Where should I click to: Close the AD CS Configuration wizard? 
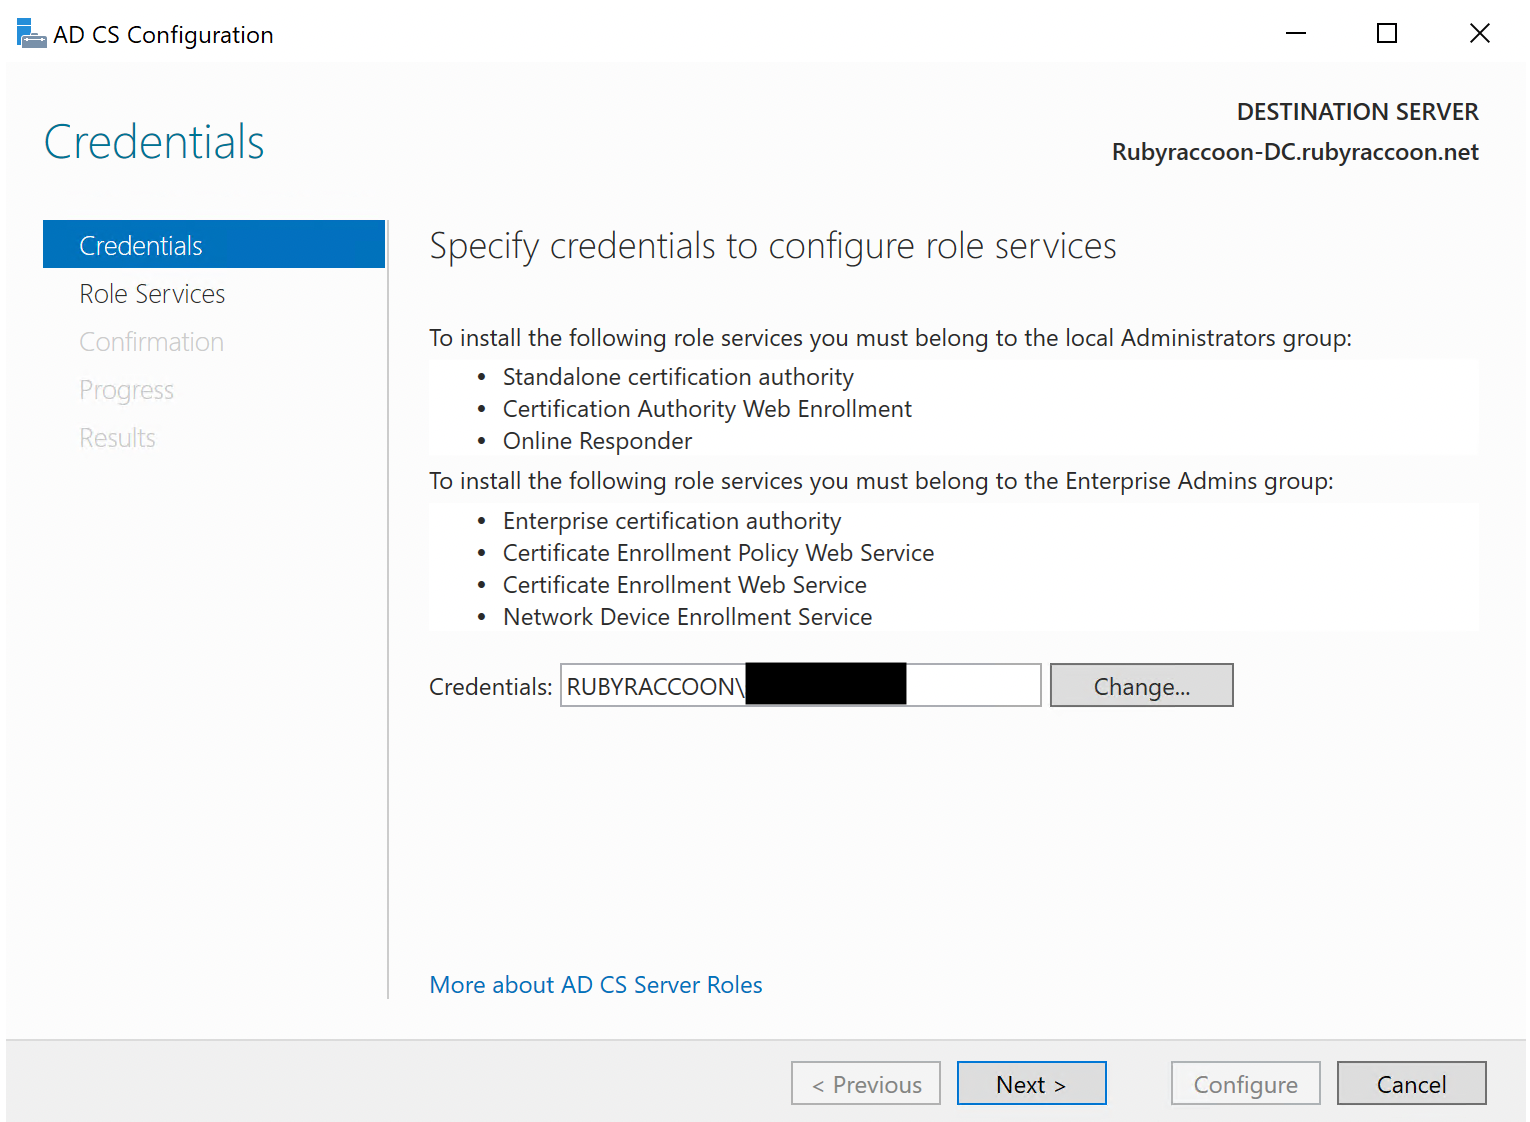click(x=1479, y=33)
